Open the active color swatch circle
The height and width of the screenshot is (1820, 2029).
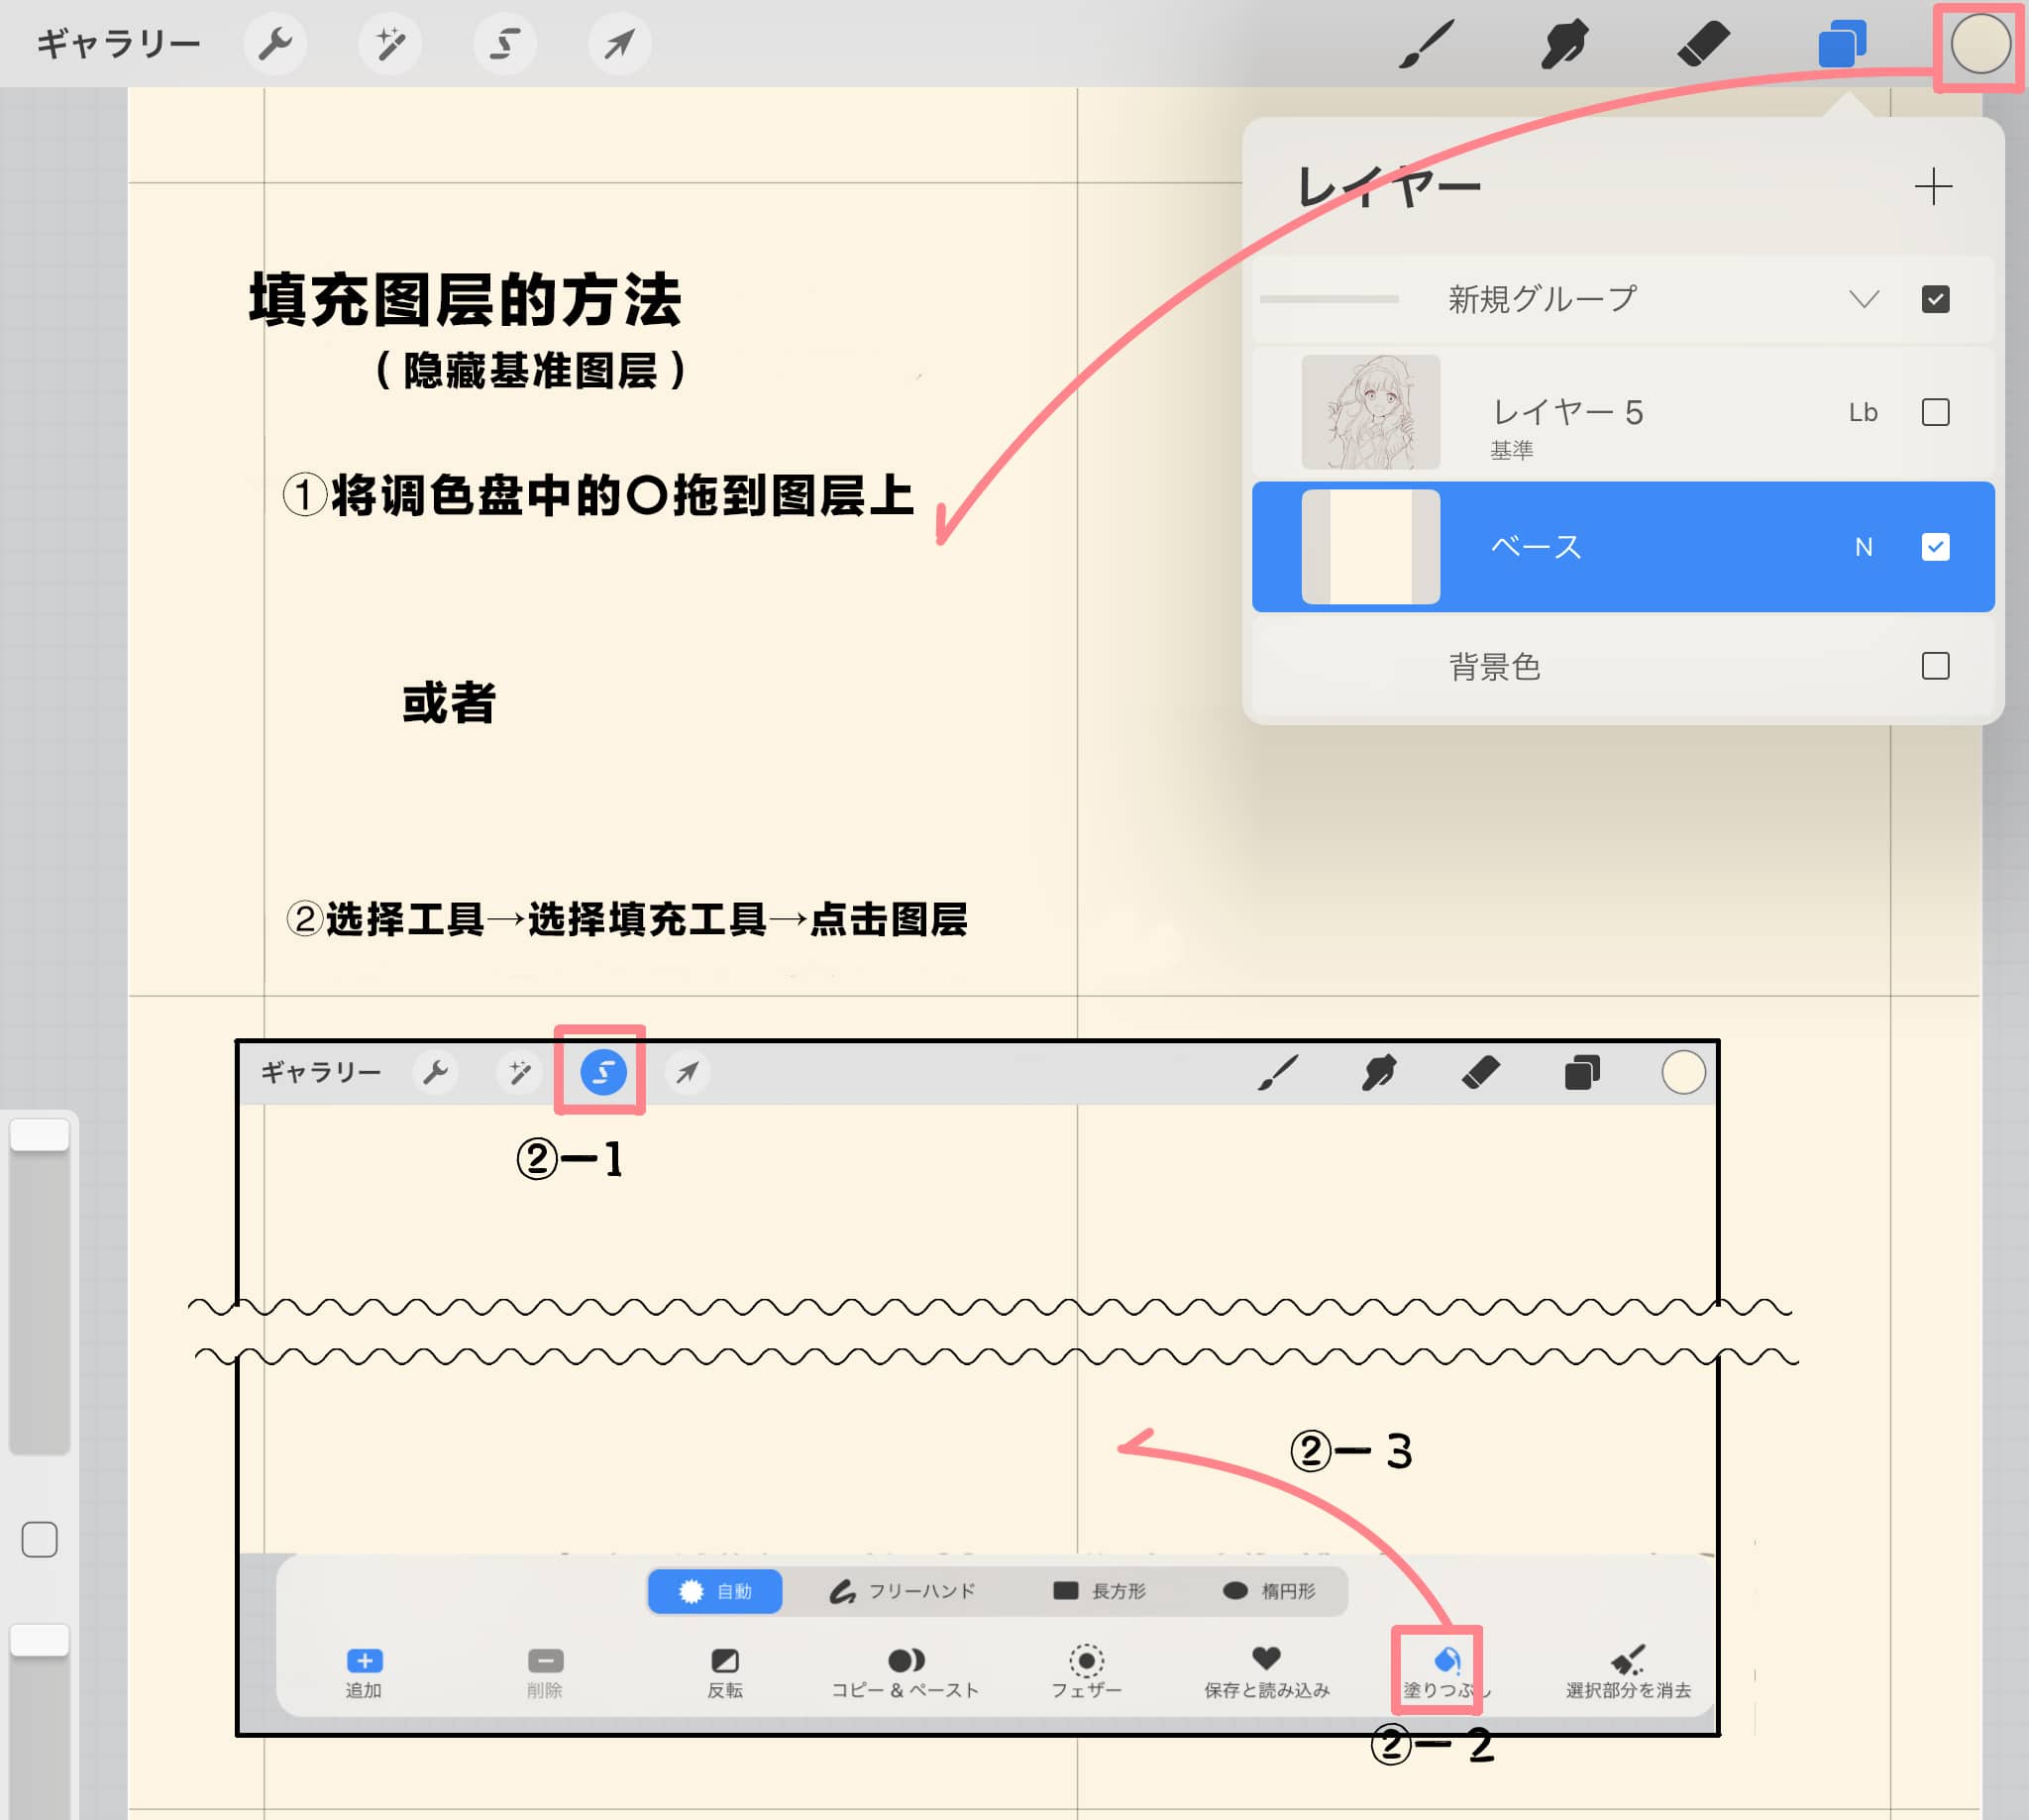click(x=1980, y=44)
